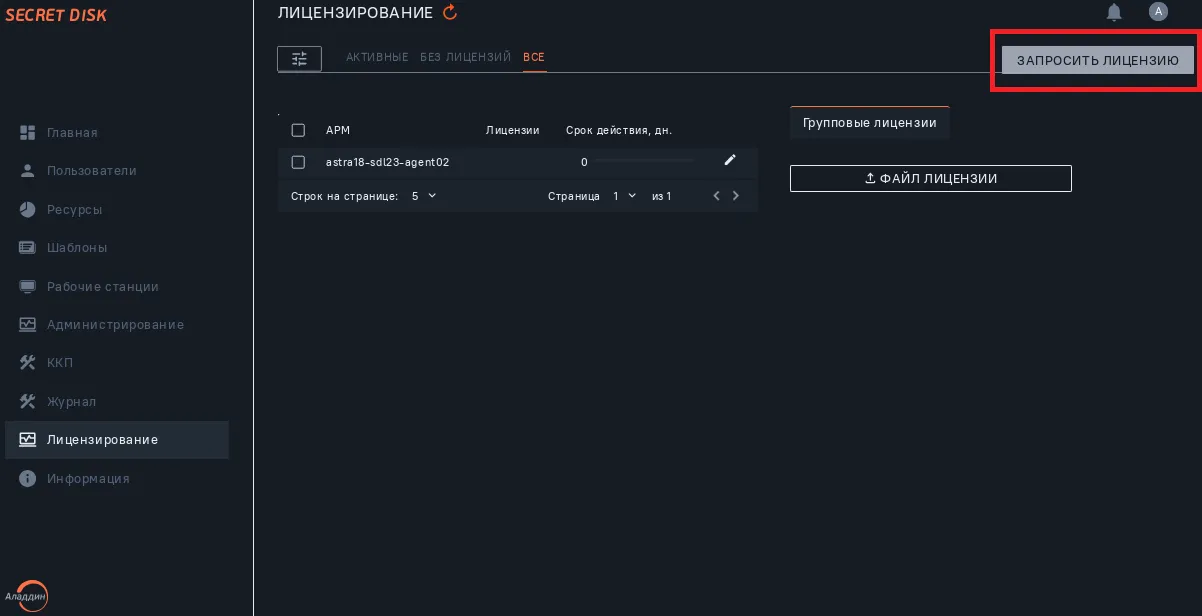Open the user avatar menu A
The height and width of the screenshot is (616, 1202).
[x=1158, y=12]
